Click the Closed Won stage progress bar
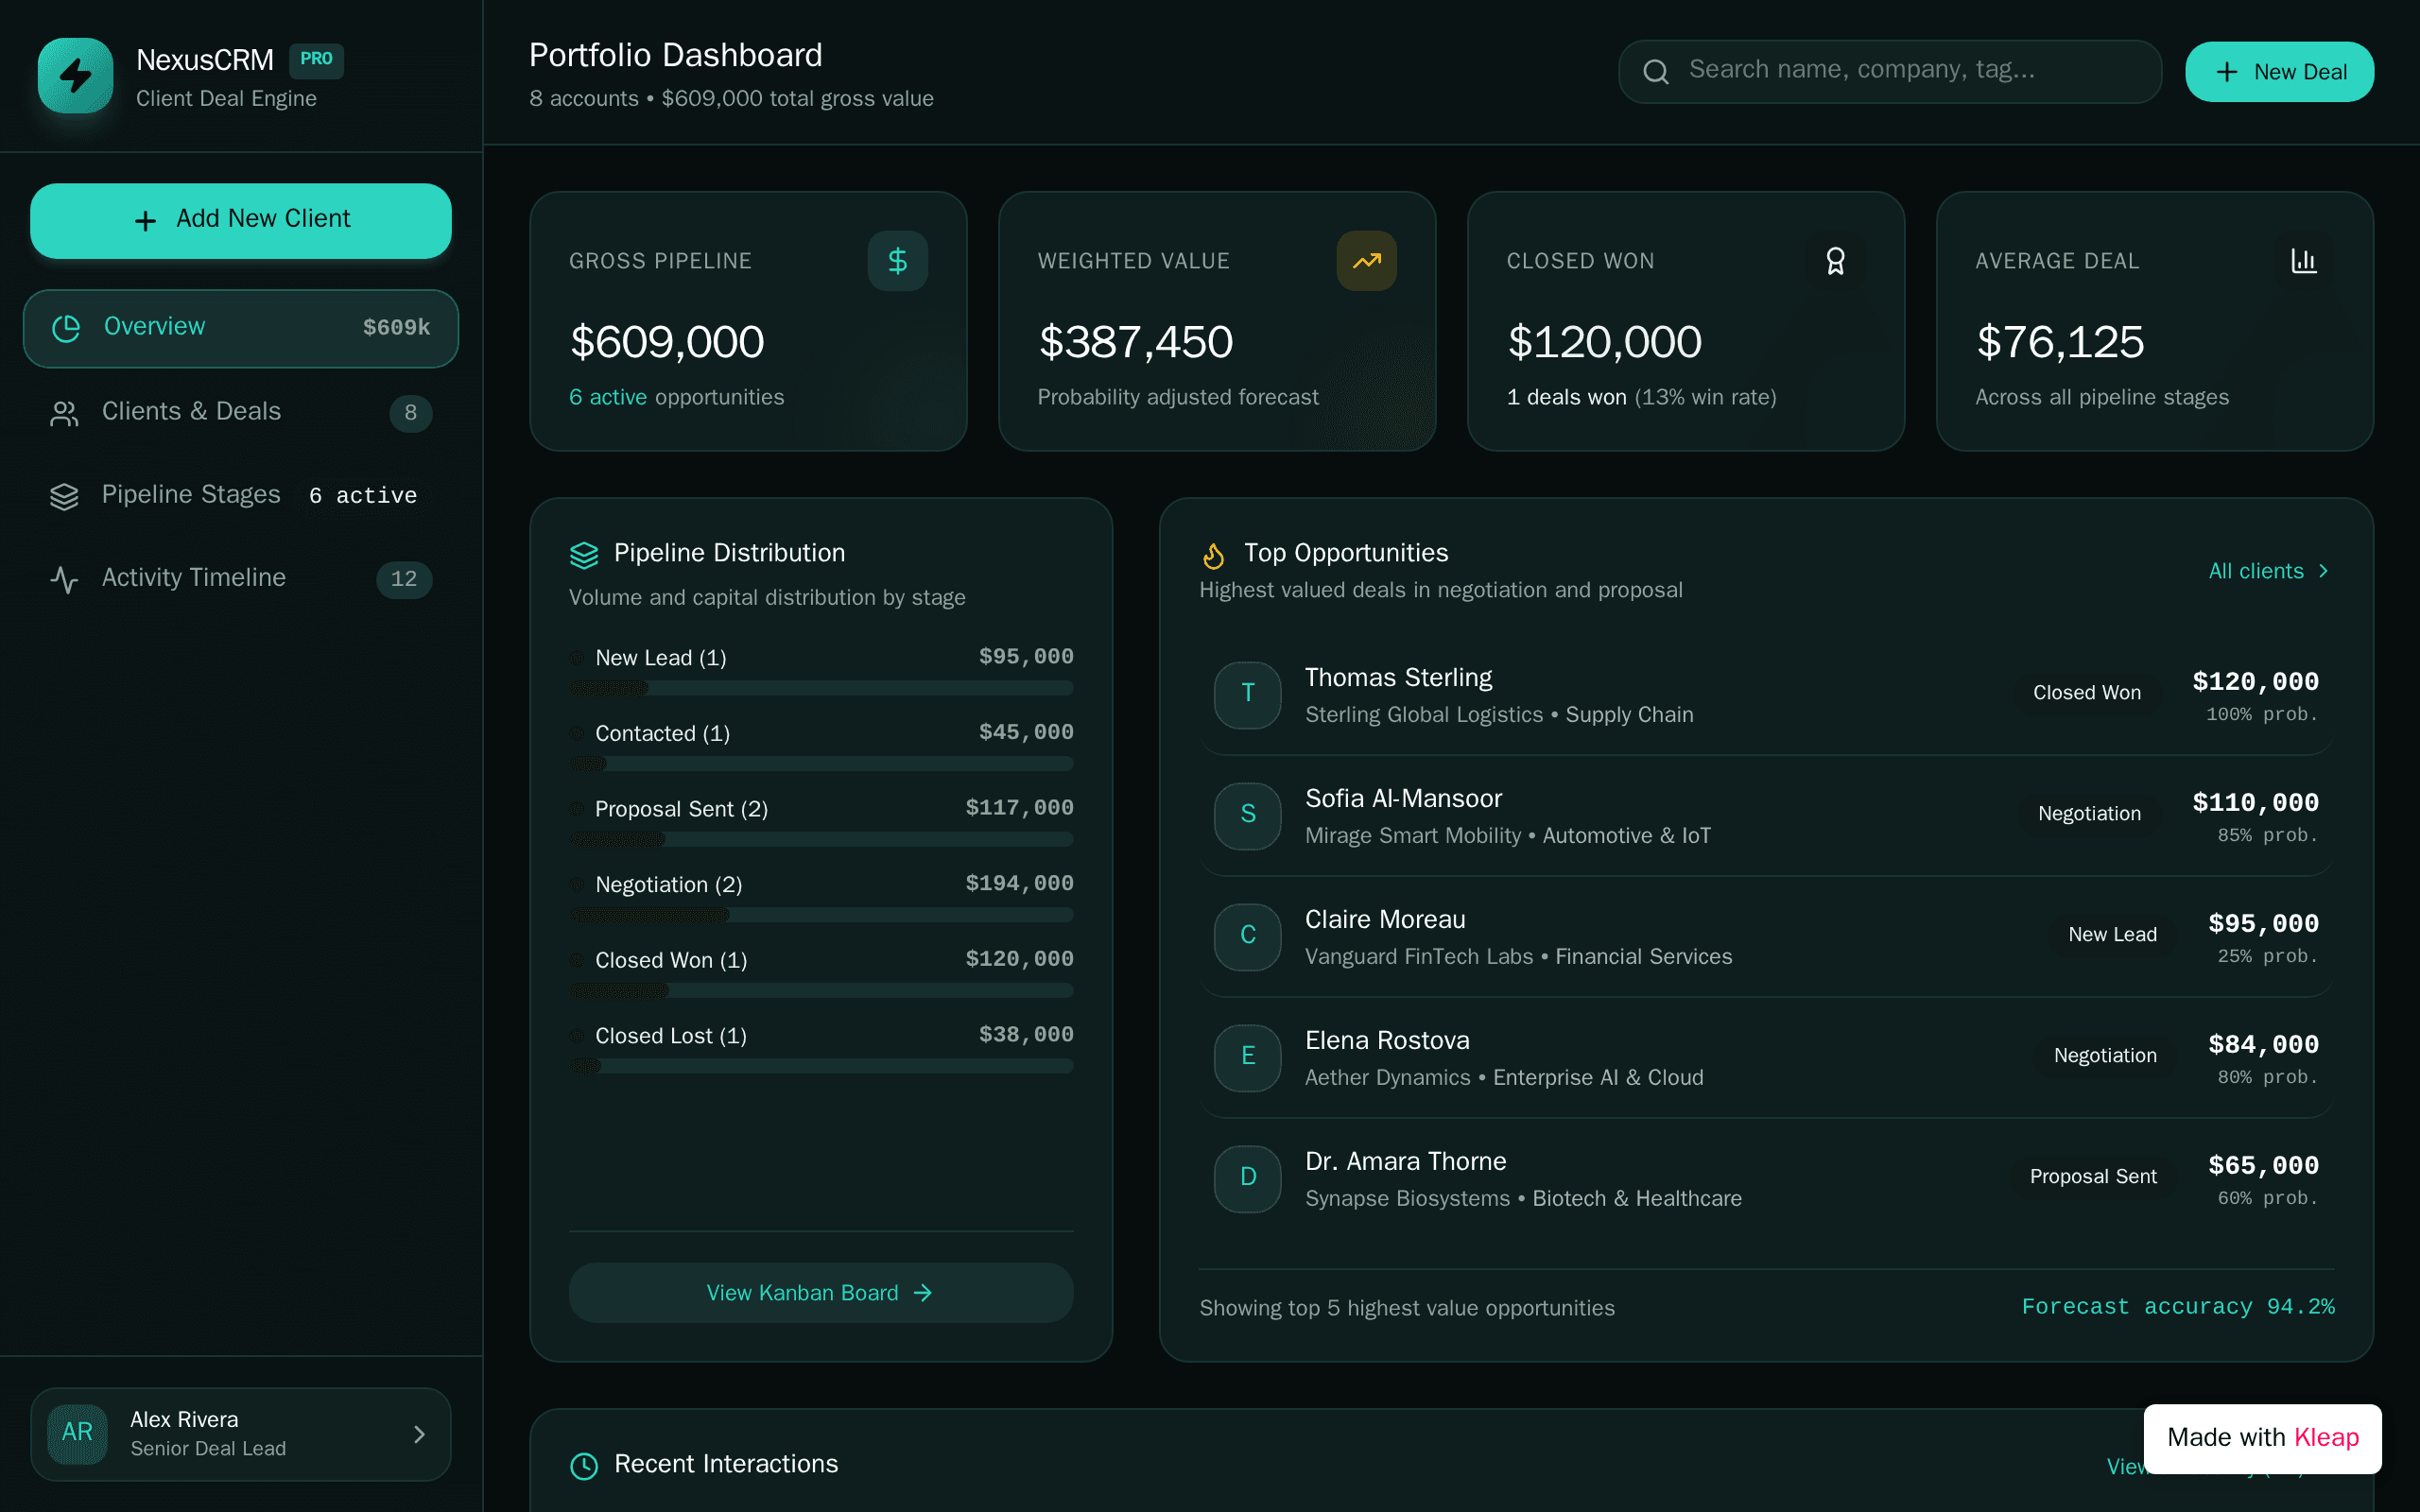The height and width of the screenshot is (1512, 2420). (x=821, y=990)
